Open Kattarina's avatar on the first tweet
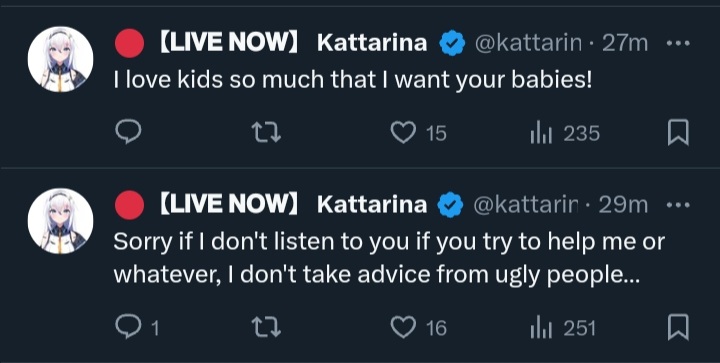The image size is (720, 363). 60,59
